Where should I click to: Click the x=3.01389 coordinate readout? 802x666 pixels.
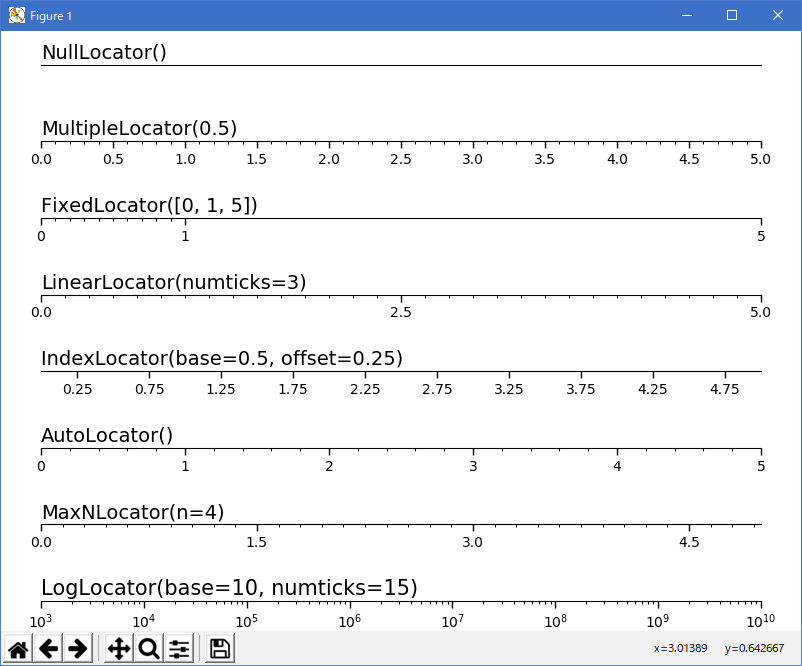pyautogui.click(x=680, y=649)
